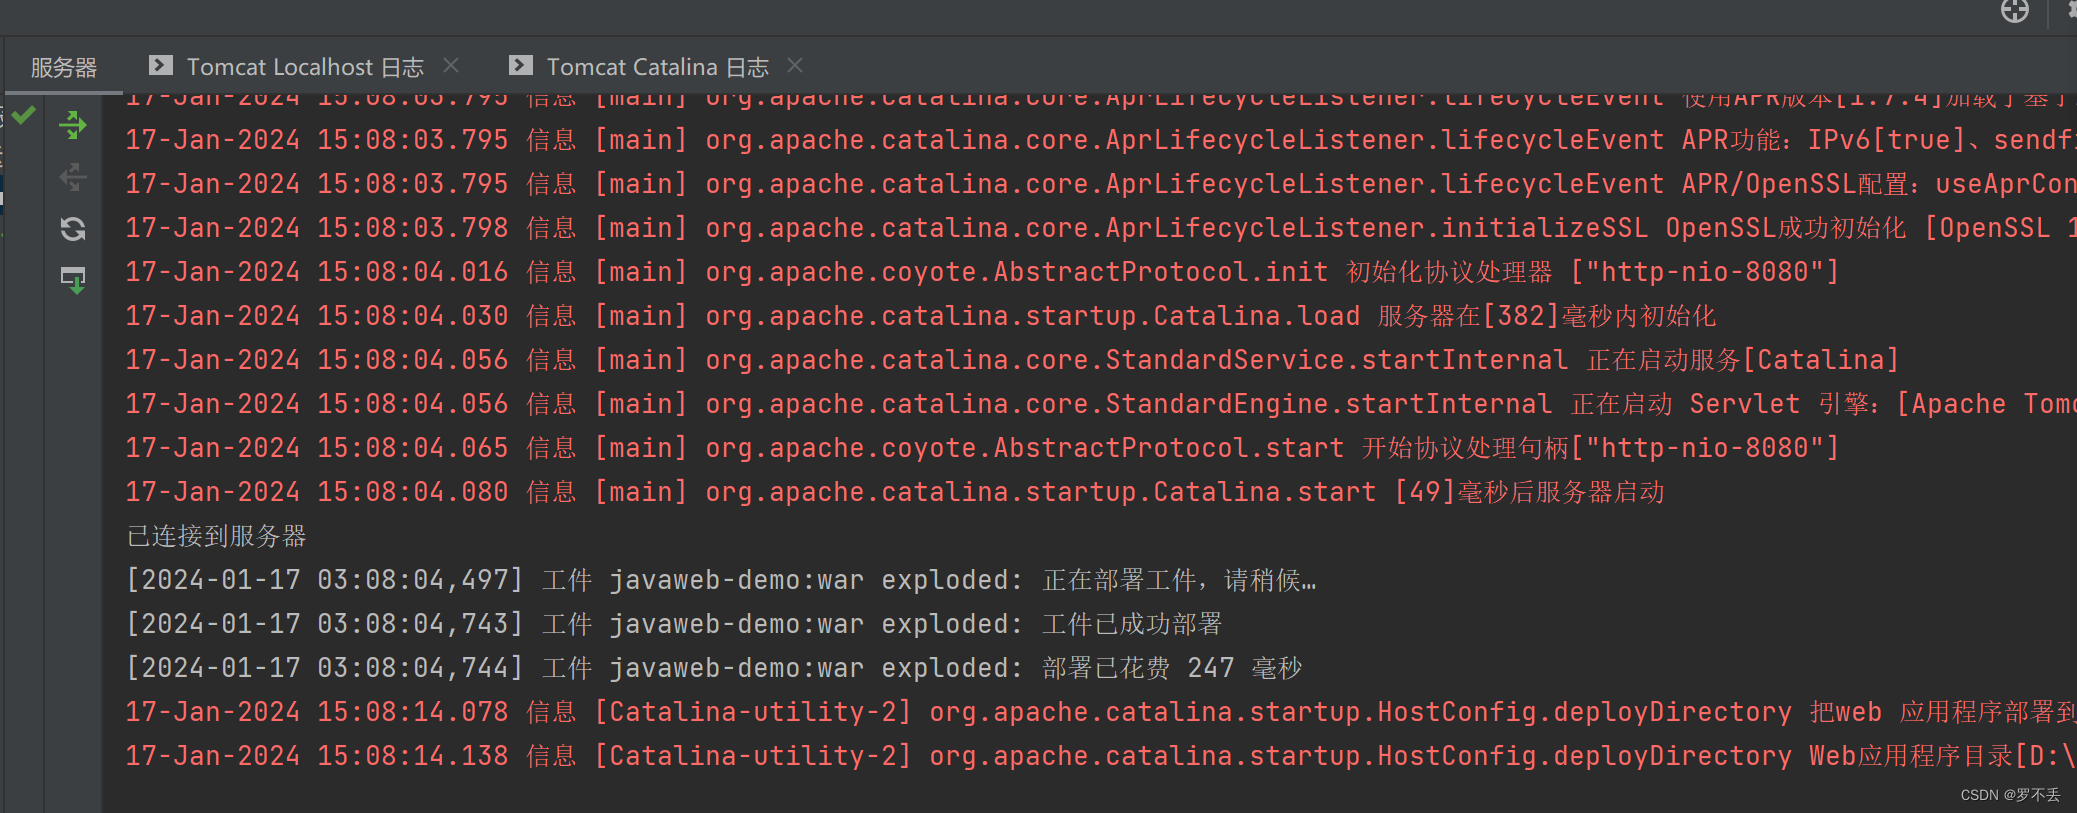Click the green checkmark status icon
Screen dimensions: 2077x813
[23, 115]
